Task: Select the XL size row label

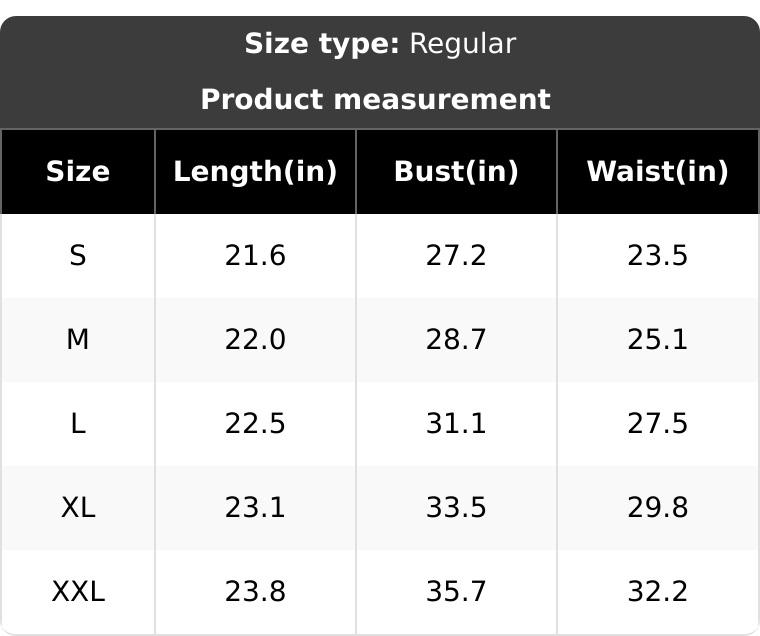Action: click(x=78, y=508)
